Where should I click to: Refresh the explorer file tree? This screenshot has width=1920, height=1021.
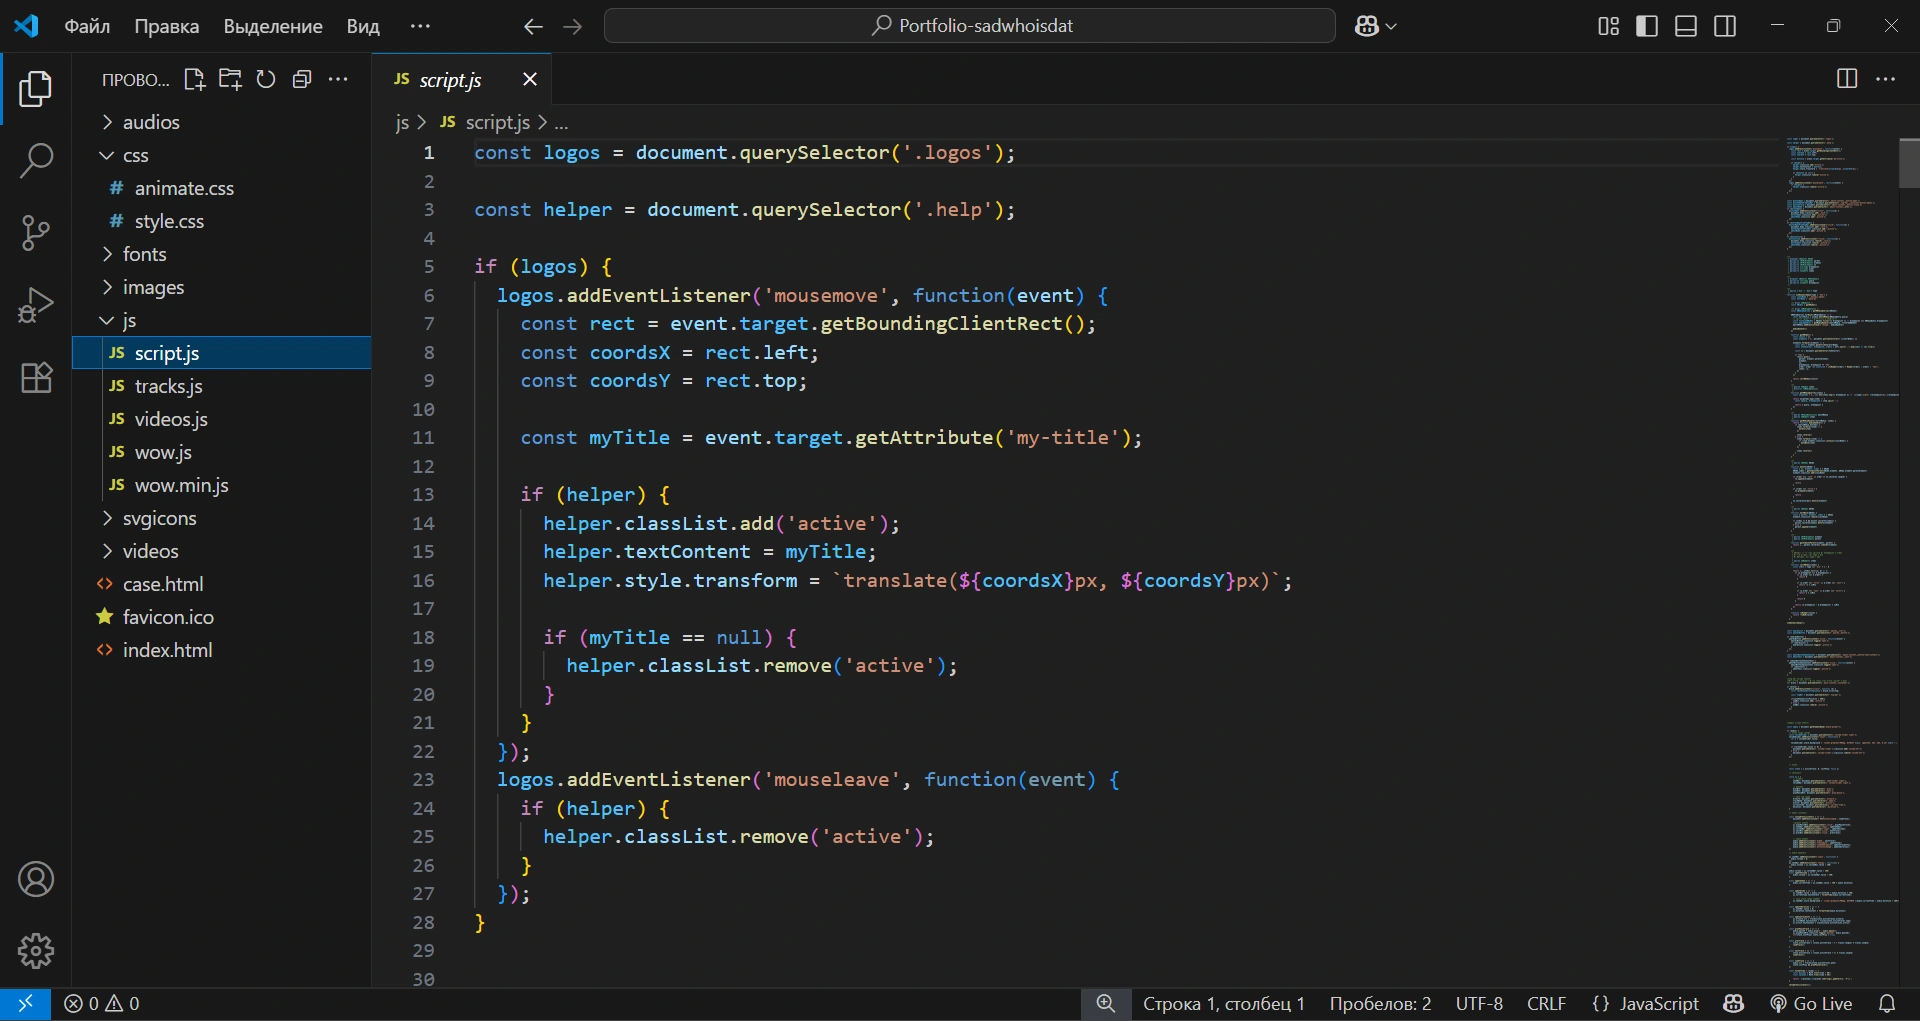[266, 80]
